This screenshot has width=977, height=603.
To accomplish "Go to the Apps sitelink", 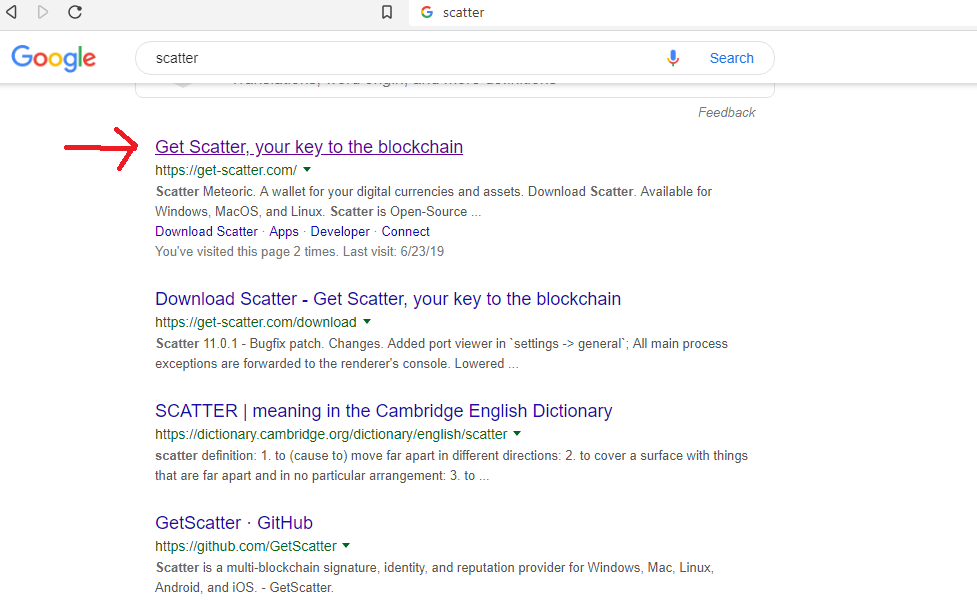I will pos(284,231).
